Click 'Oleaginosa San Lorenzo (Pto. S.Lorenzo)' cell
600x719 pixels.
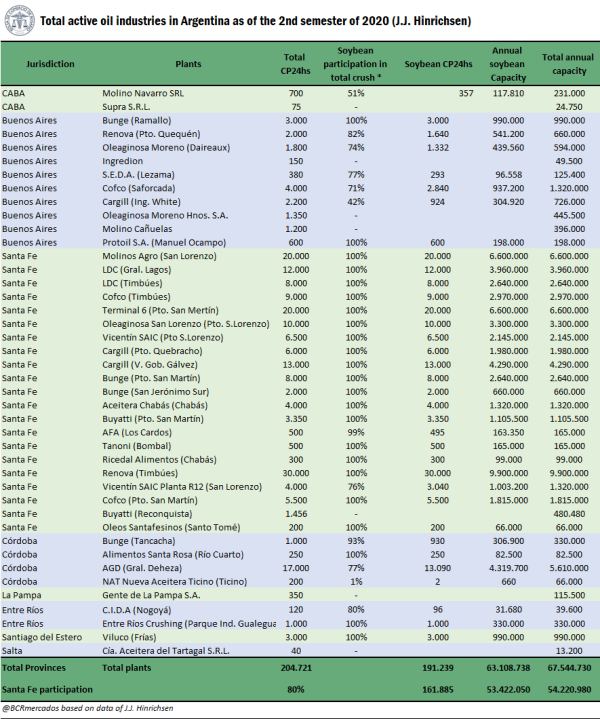(x=186, y=324)
